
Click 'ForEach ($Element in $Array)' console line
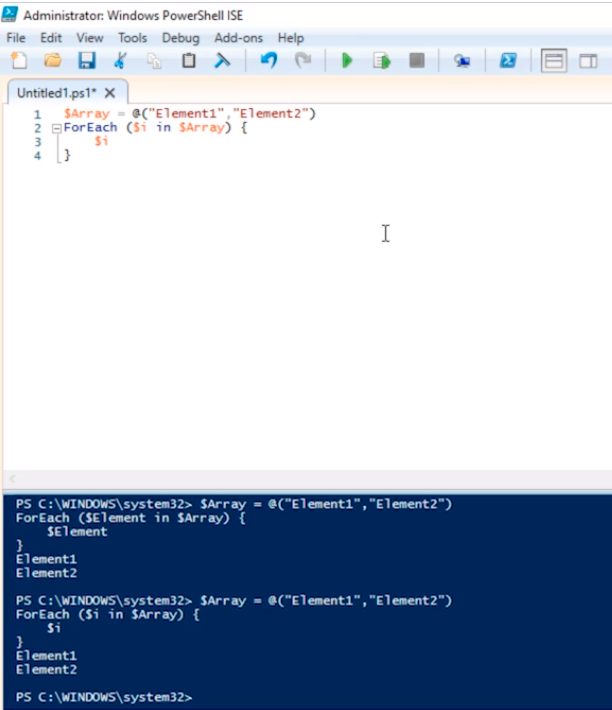tap(130, 518)
